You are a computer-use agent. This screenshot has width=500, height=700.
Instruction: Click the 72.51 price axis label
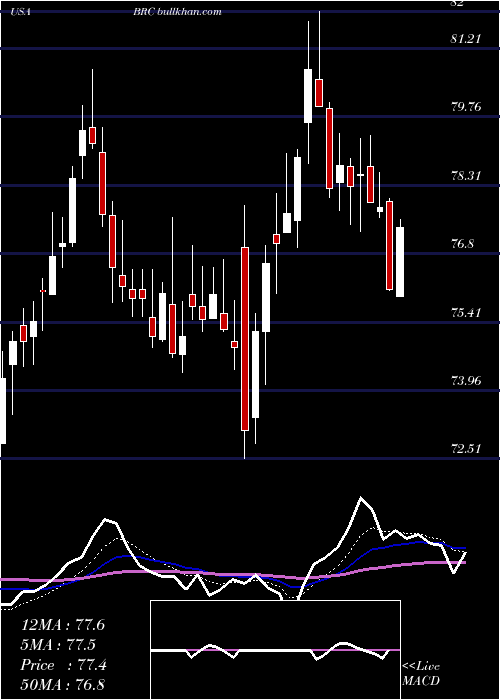(x=467, y=449)
